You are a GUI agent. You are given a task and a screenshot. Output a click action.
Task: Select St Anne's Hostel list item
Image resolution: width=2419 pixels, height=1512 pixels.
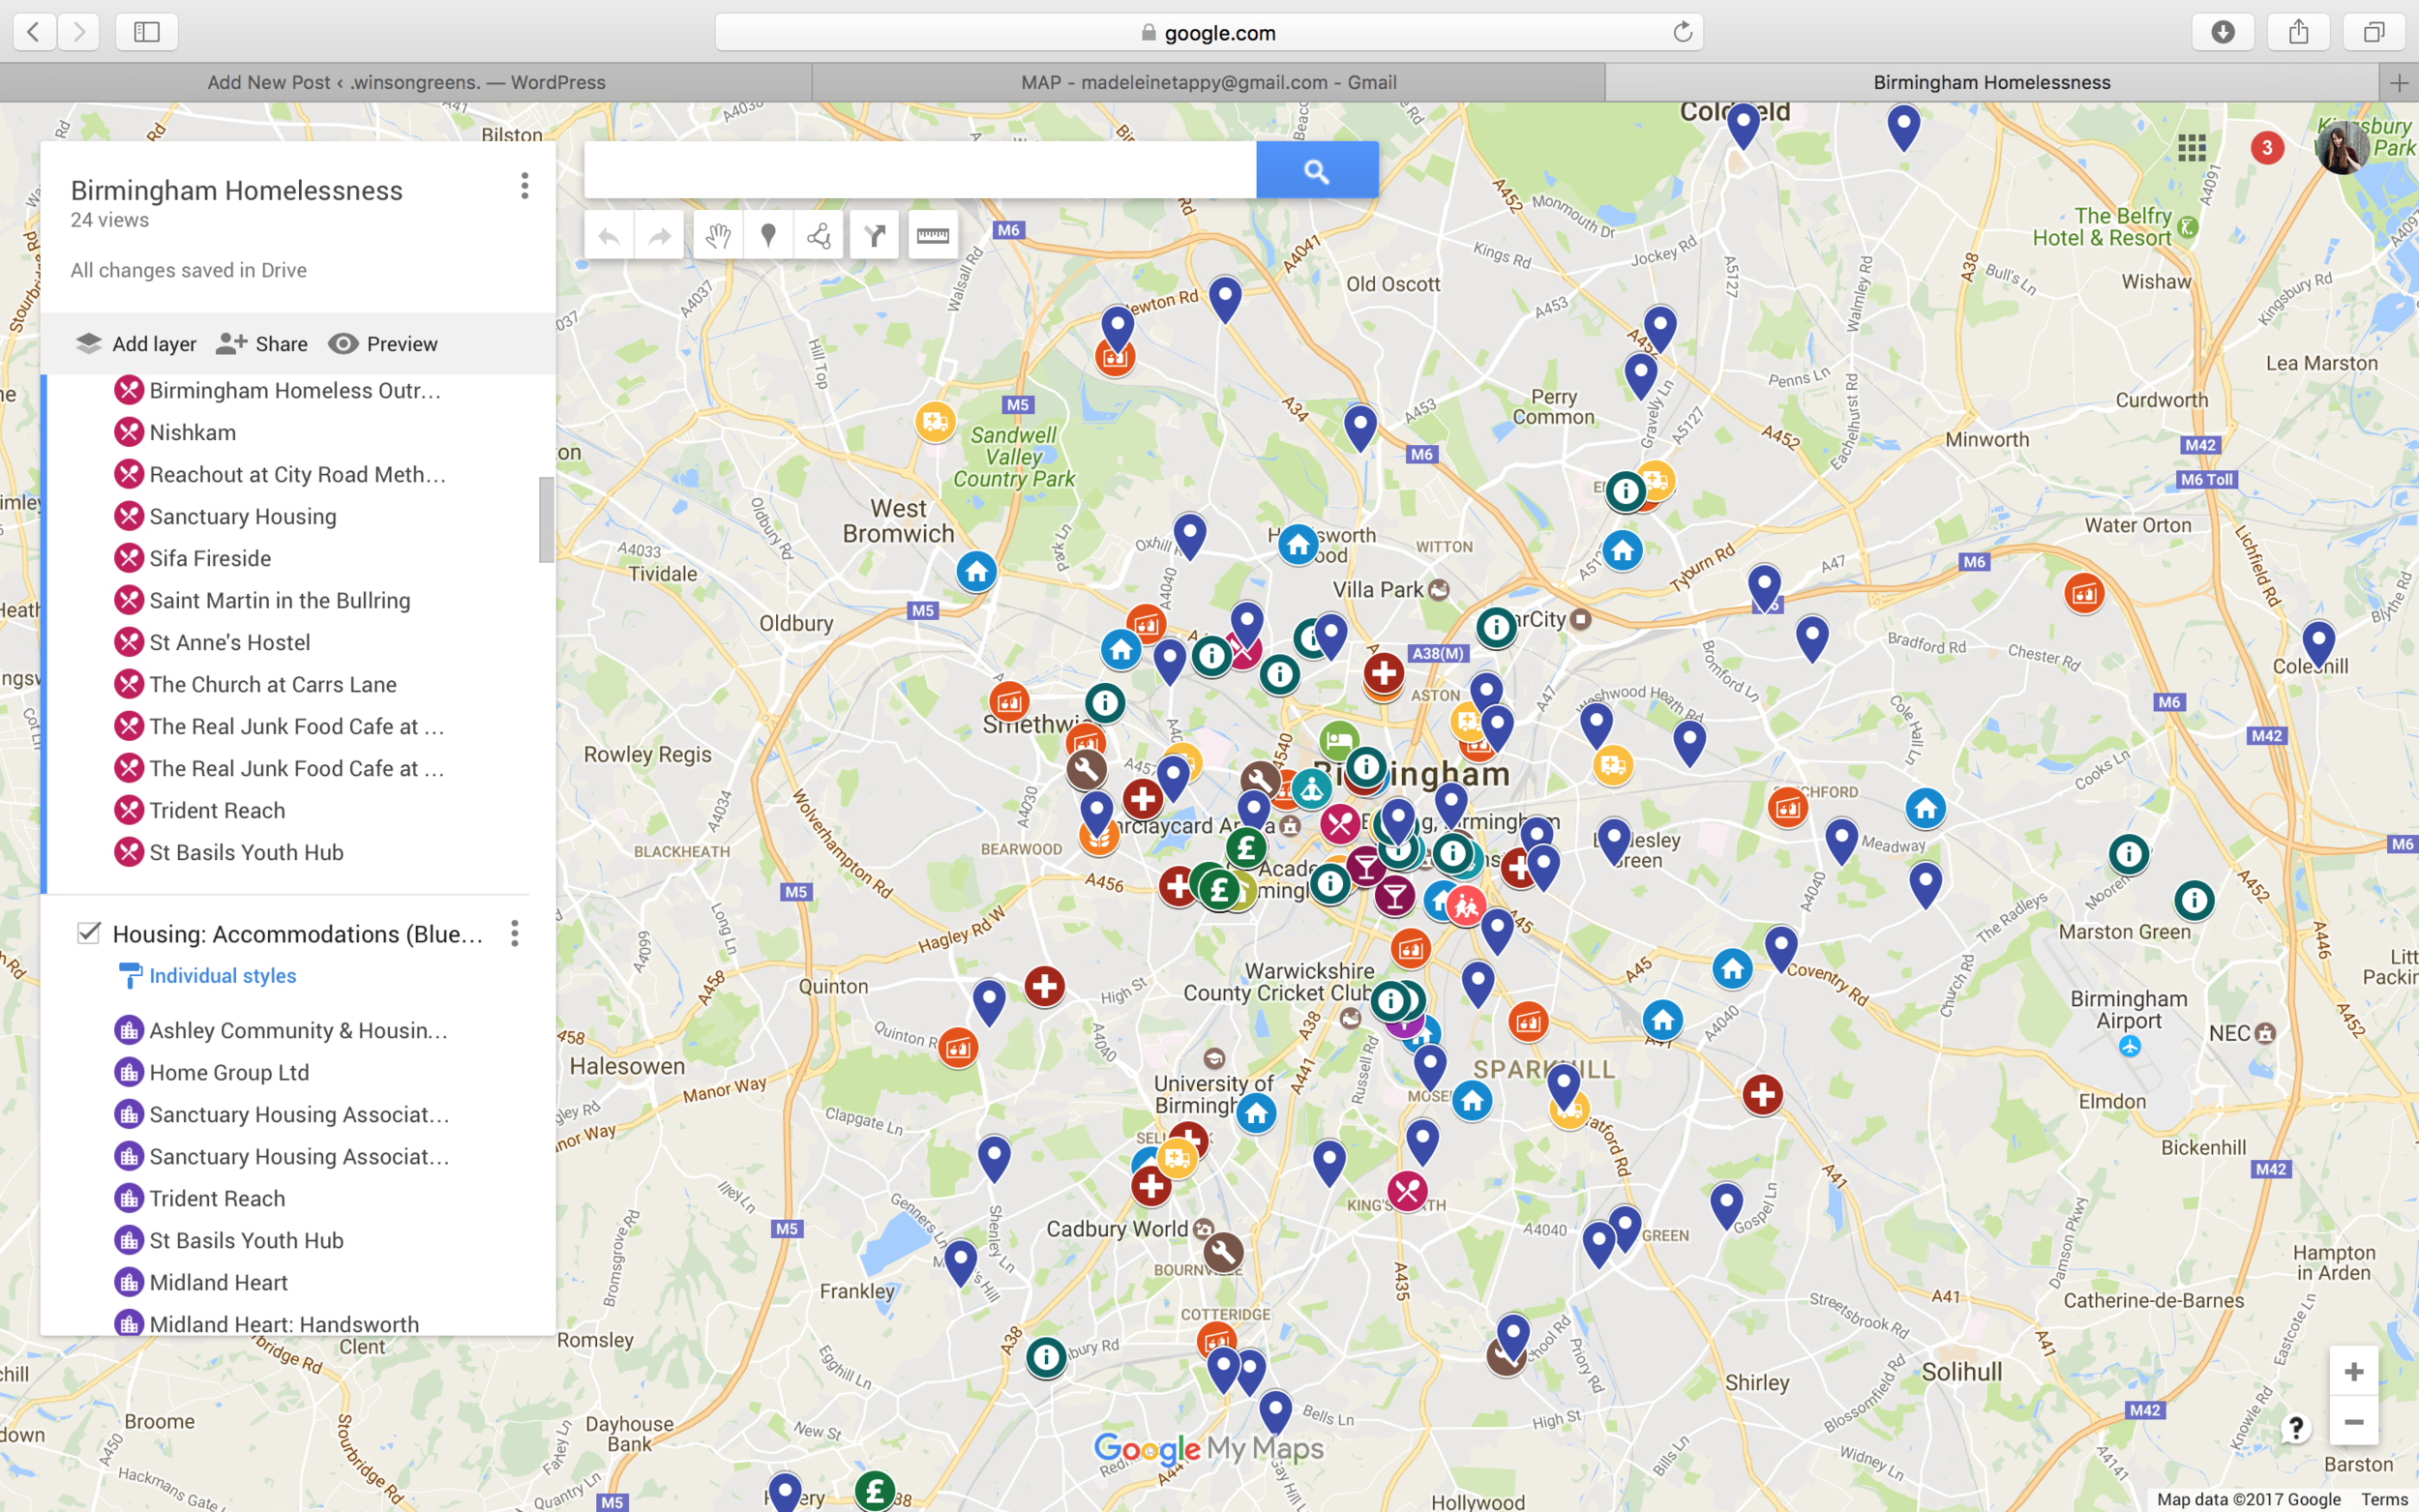(230, 642)
